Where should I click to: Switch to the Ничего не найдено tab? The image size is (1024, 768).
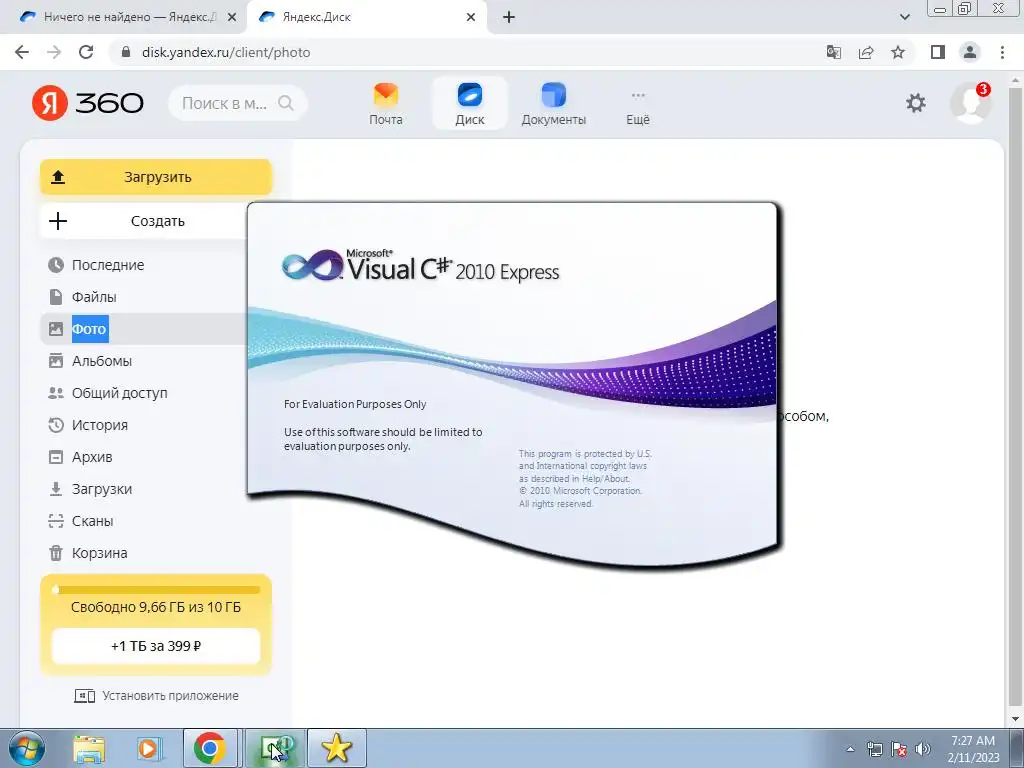(123, 17)
